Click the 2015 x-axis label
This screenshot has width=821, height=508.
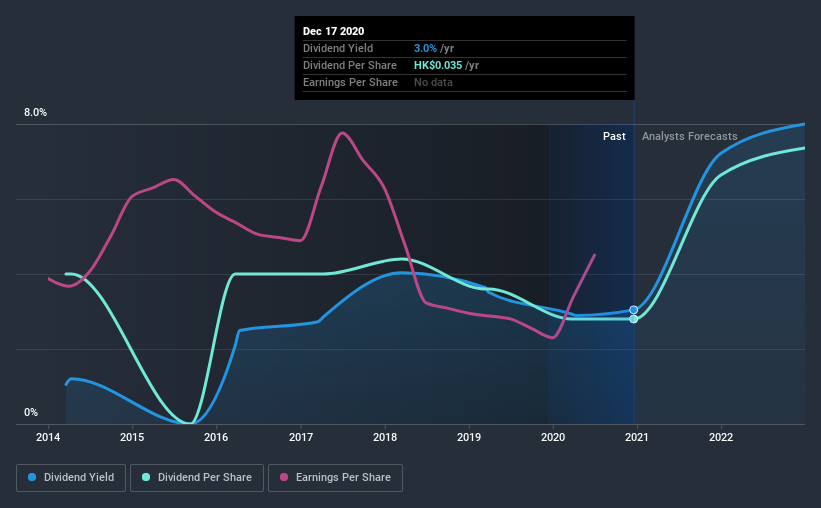pyautogui.click(x=132, y=437)
